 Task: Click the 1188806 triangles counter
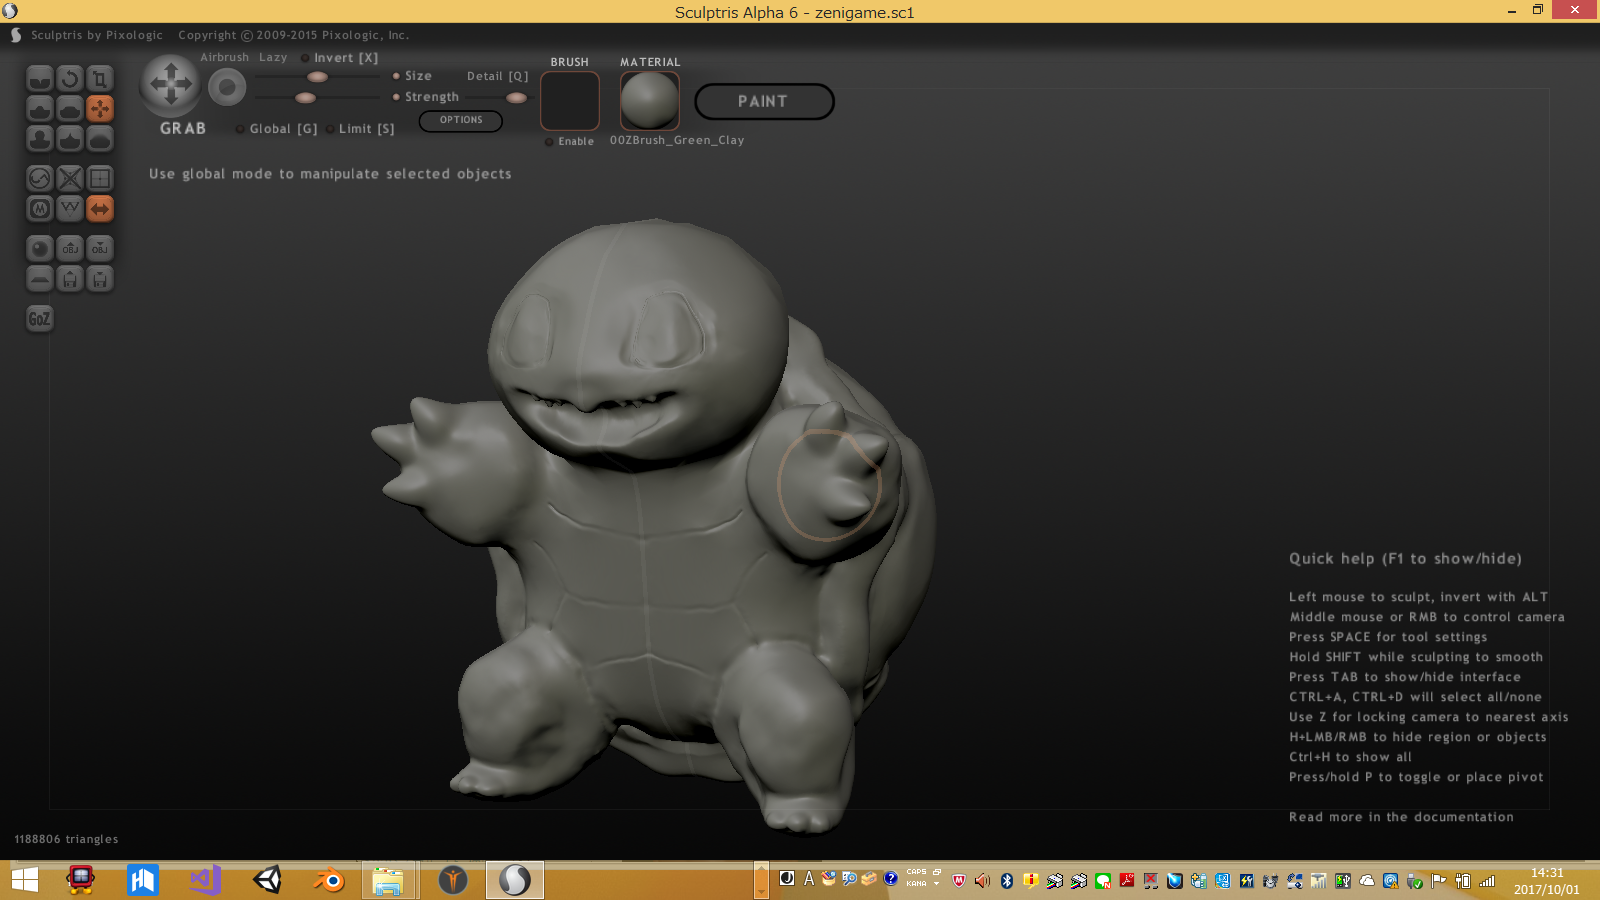[66, 839]
